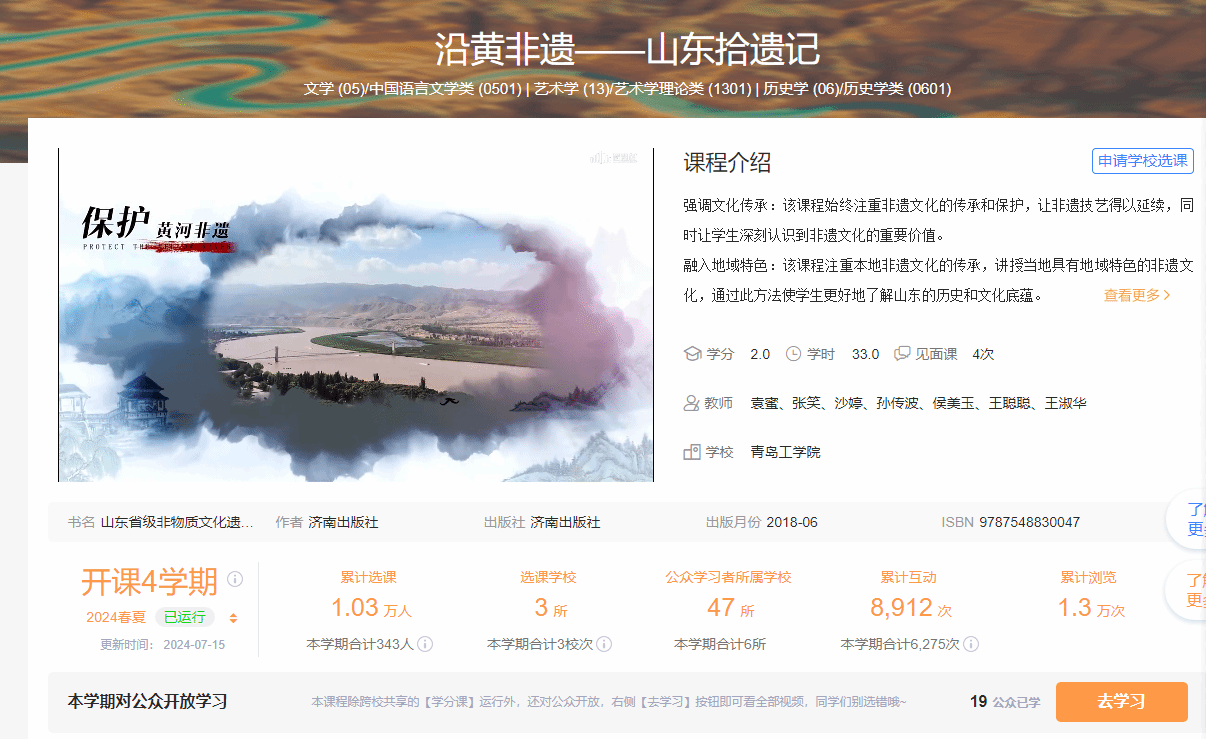Click the 已运行 status badge
Image resolution: width=1206 pixels, height=739 pixels.
(184, 617)
